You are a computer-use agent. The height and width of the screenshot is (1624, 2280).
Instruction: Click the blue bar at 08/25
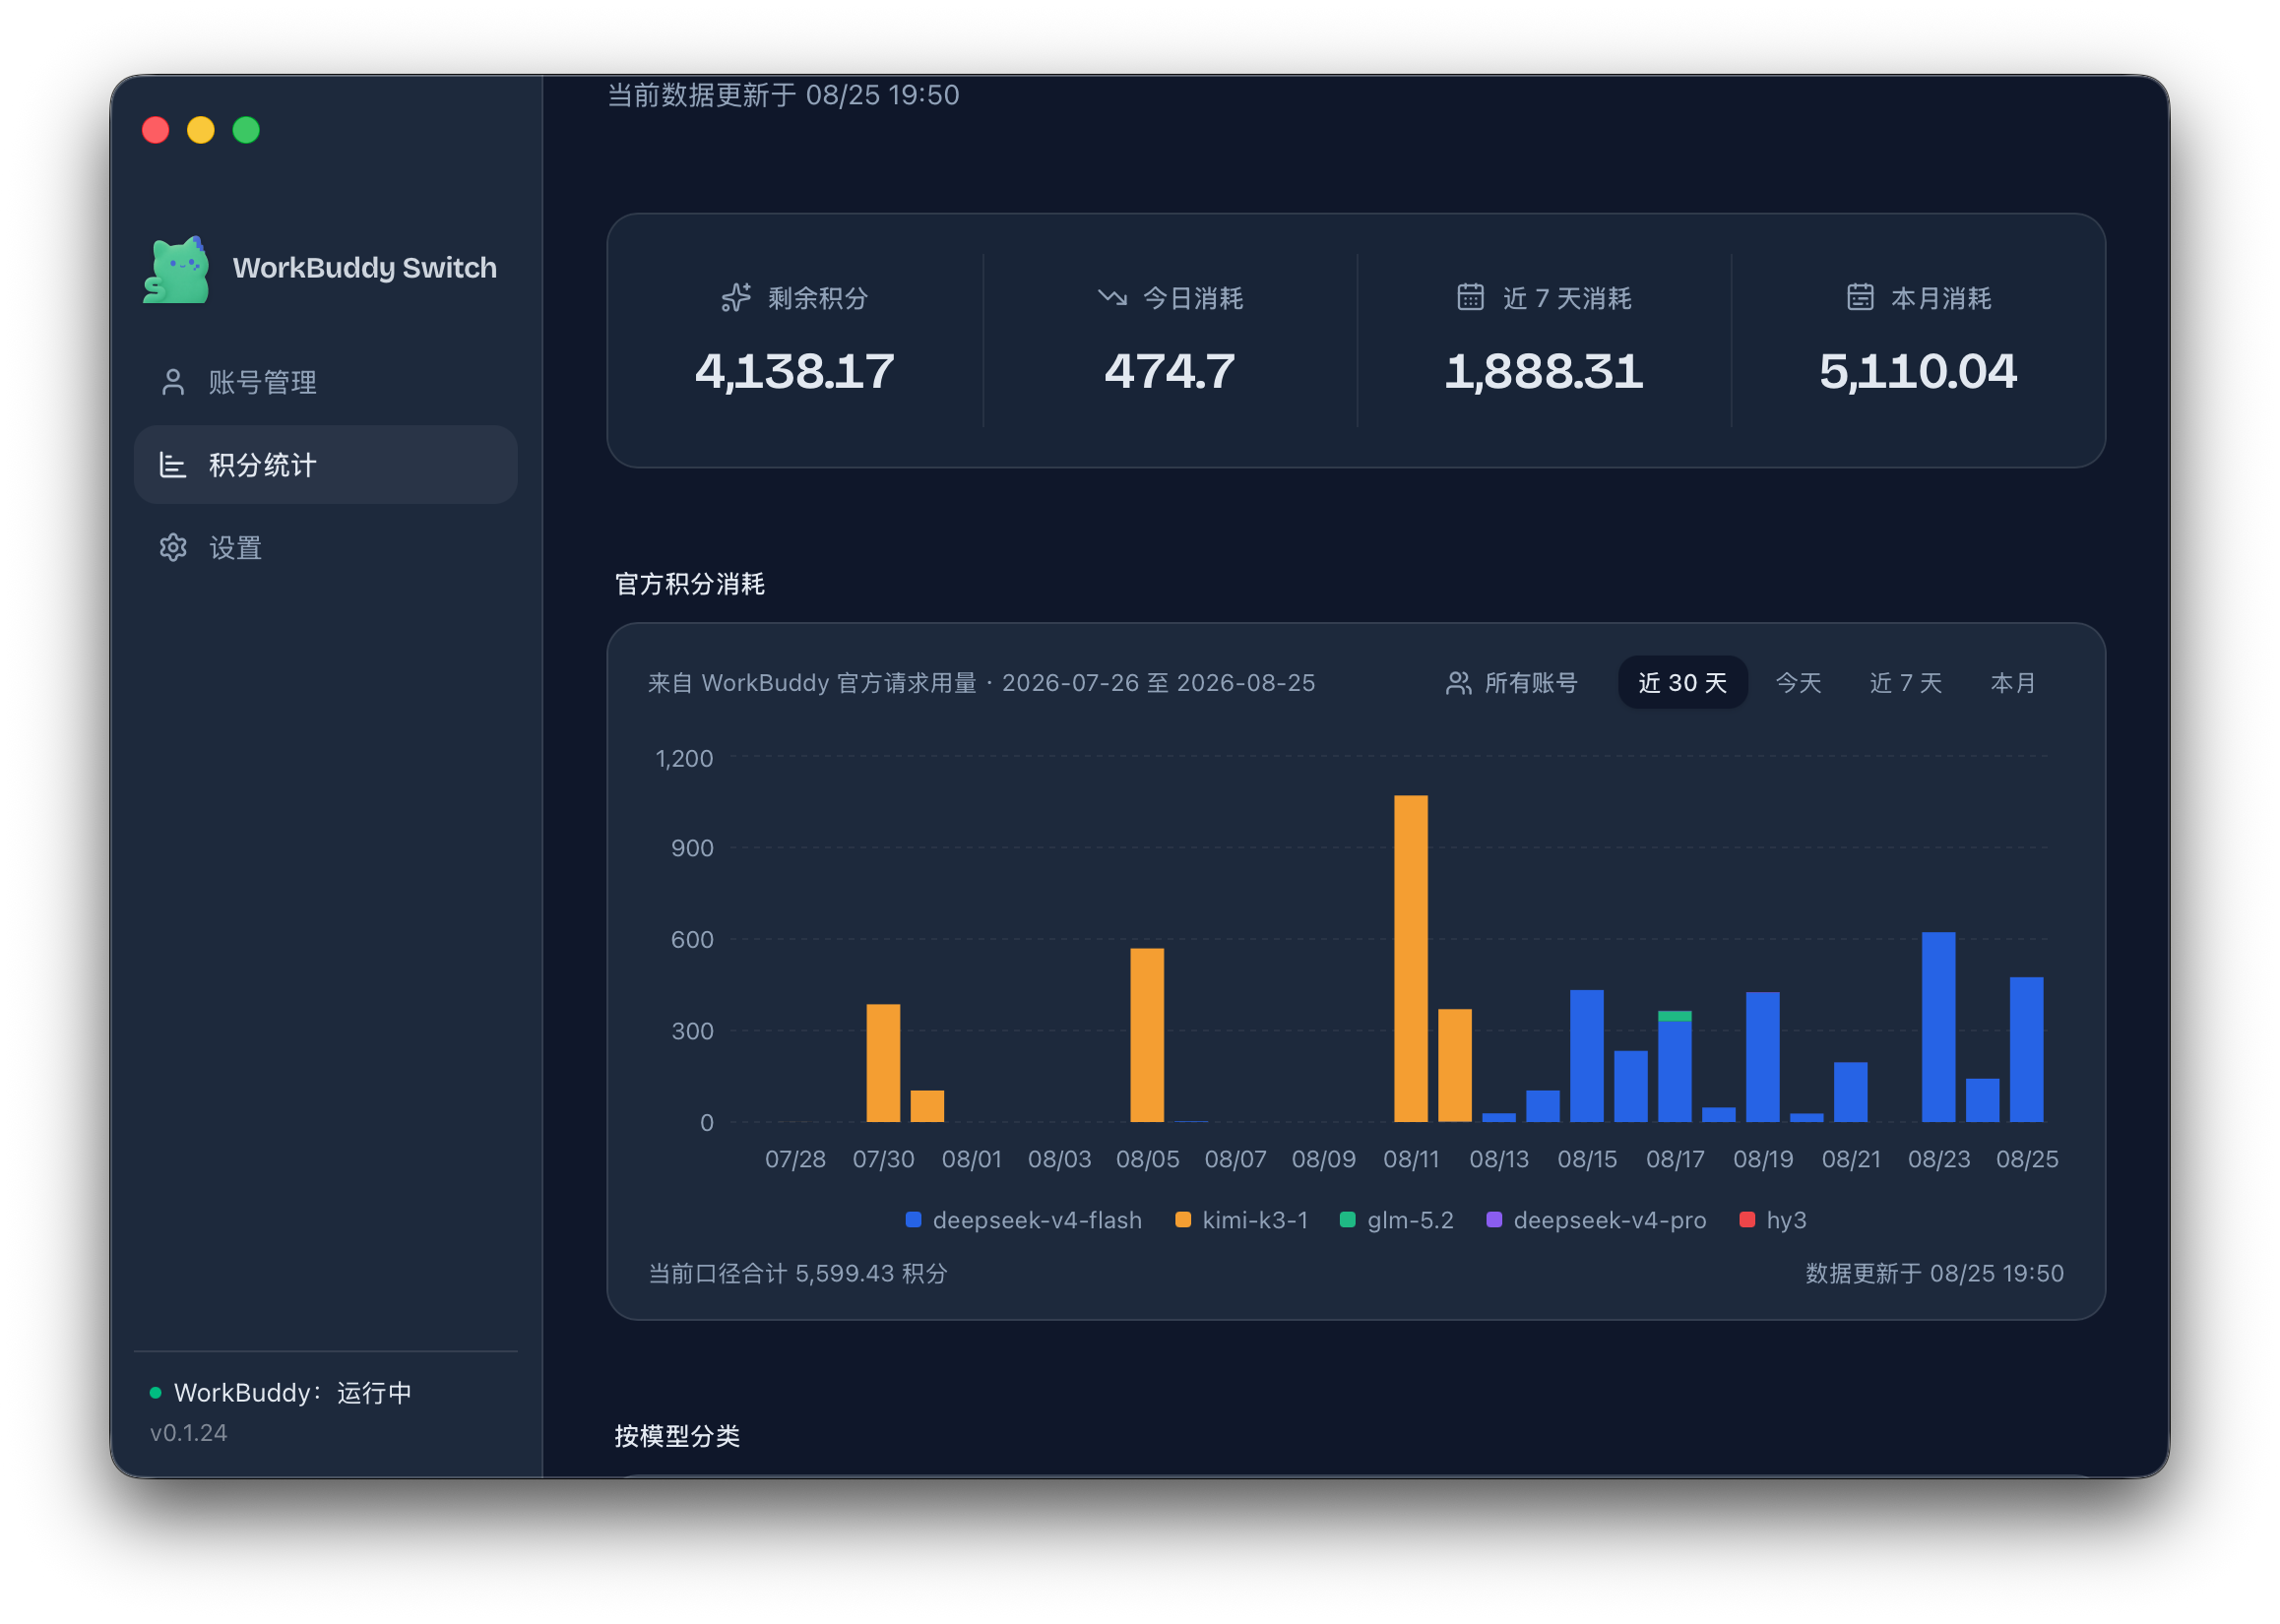click(2028, 1051)
